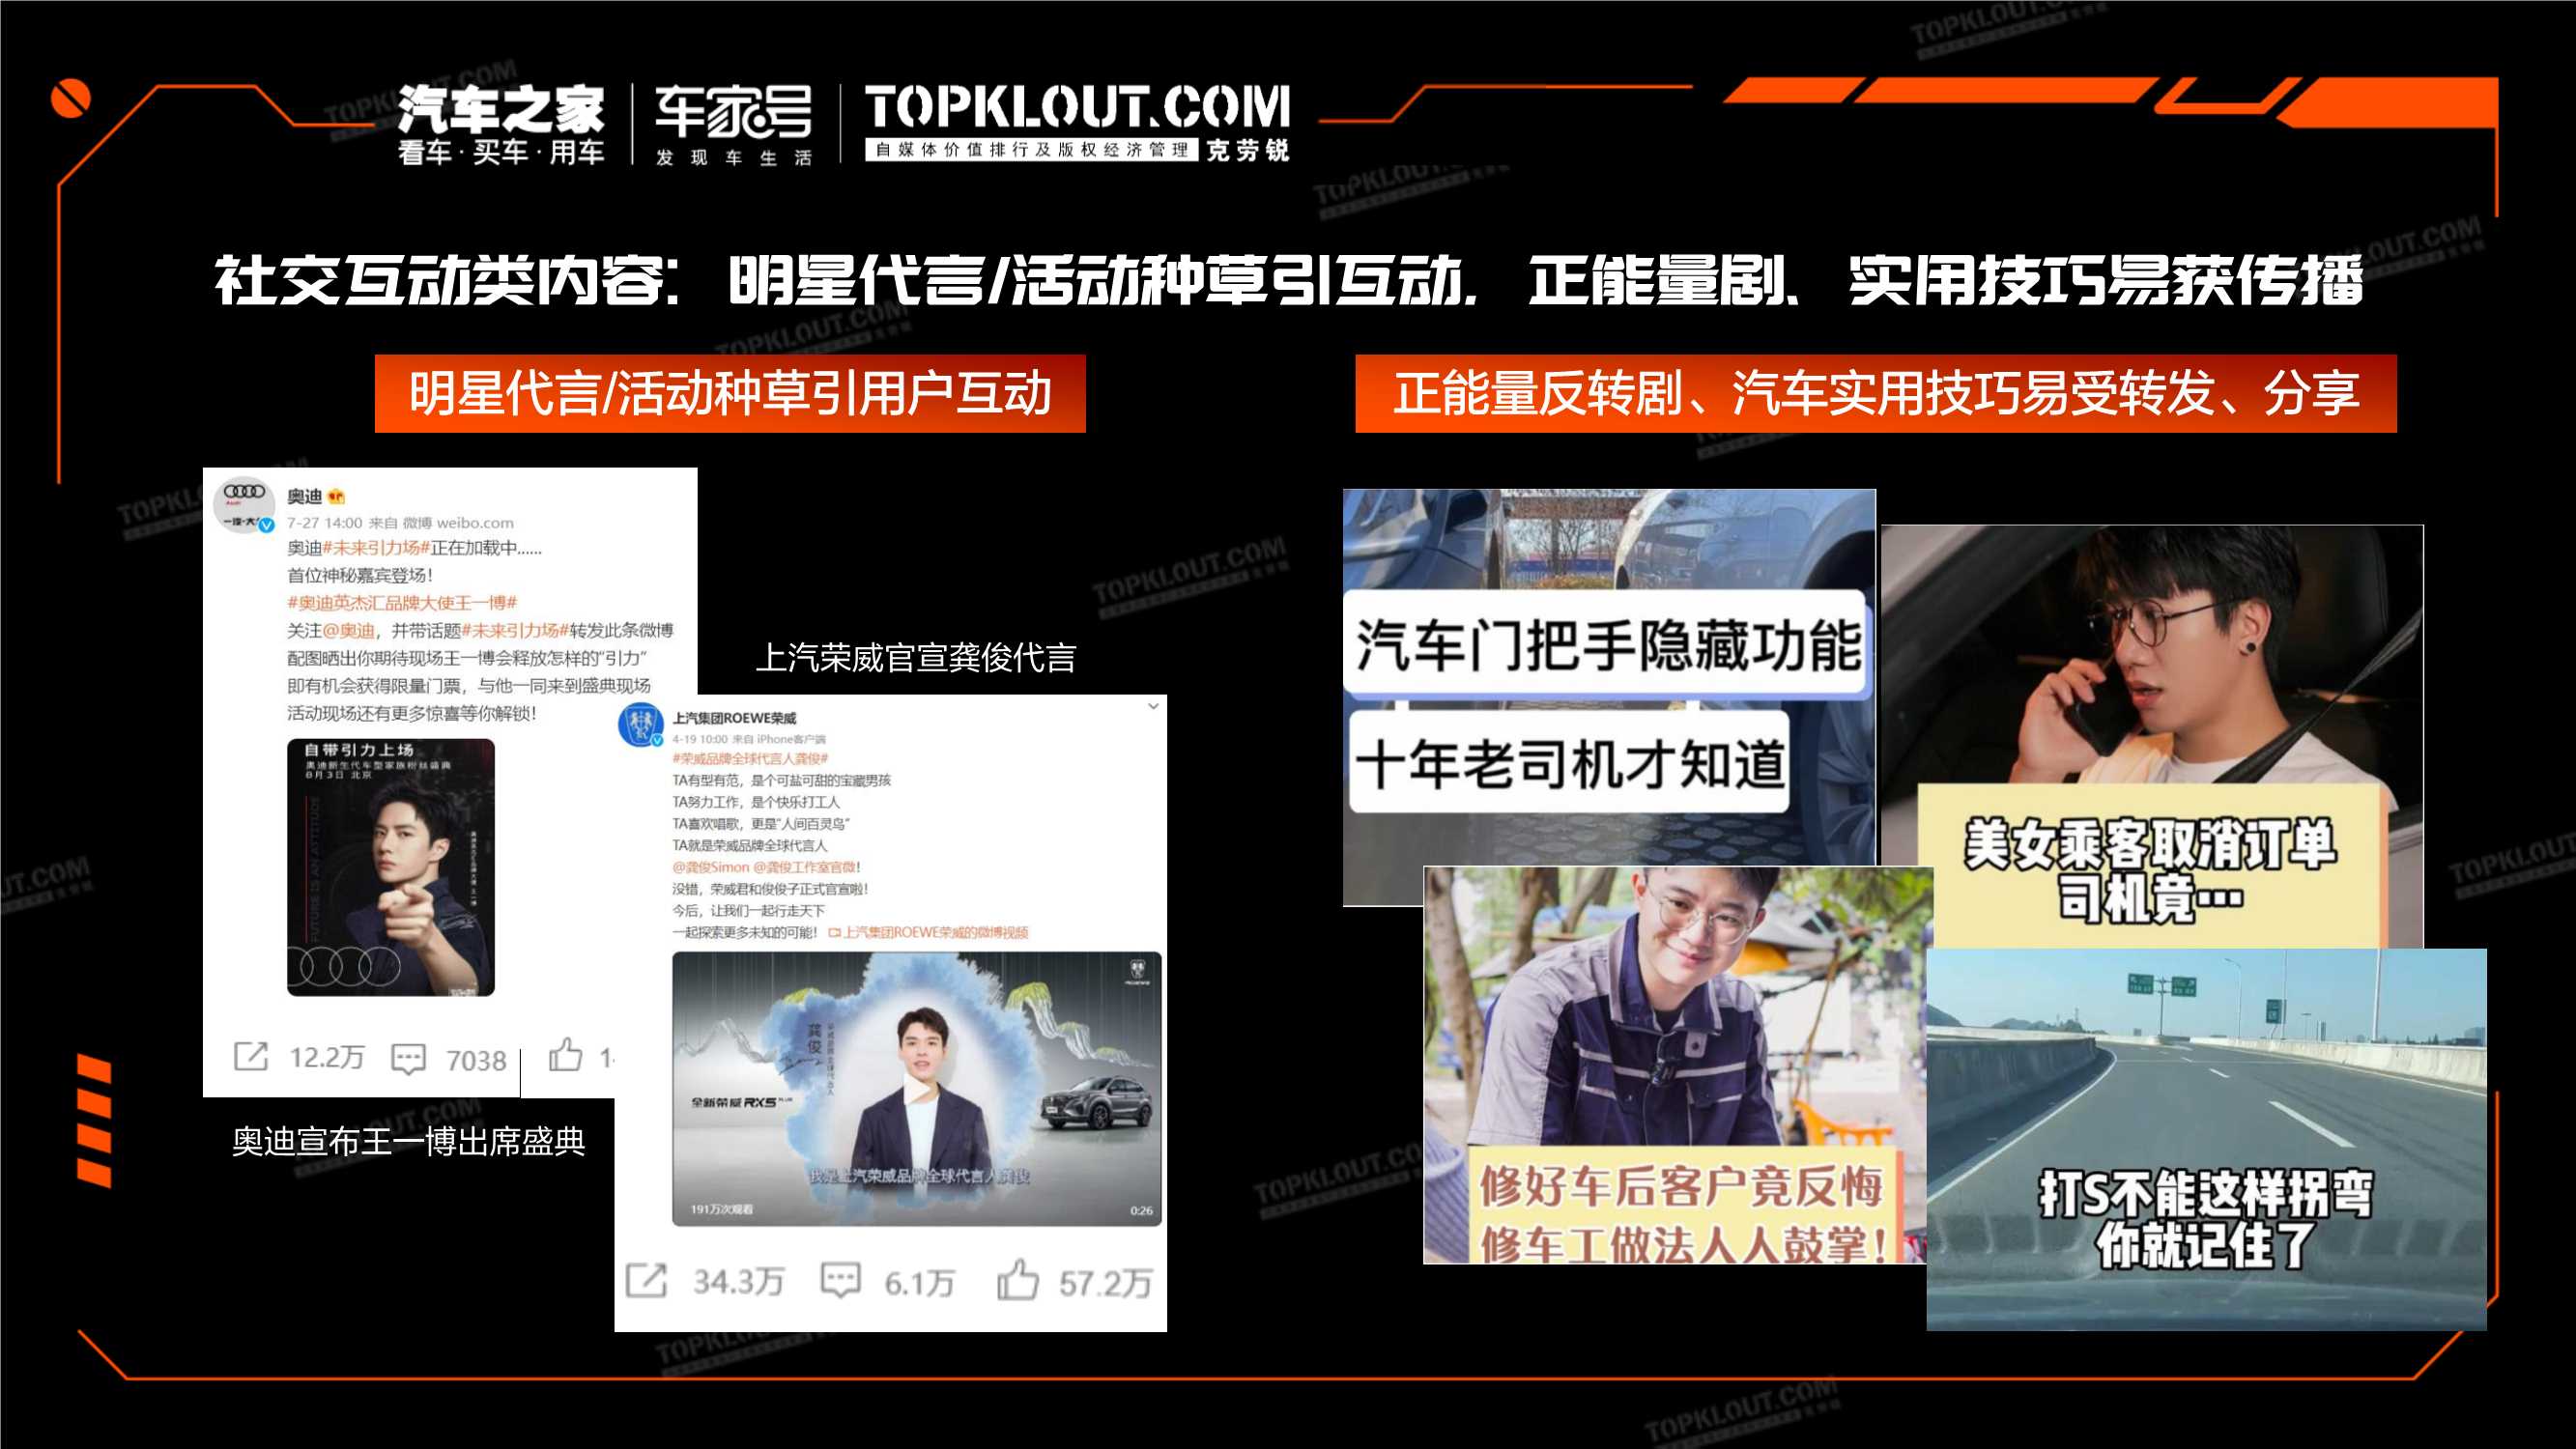Click the 34.3万 repost count
2576x1449 pixels.
[x=738, y=1282]
